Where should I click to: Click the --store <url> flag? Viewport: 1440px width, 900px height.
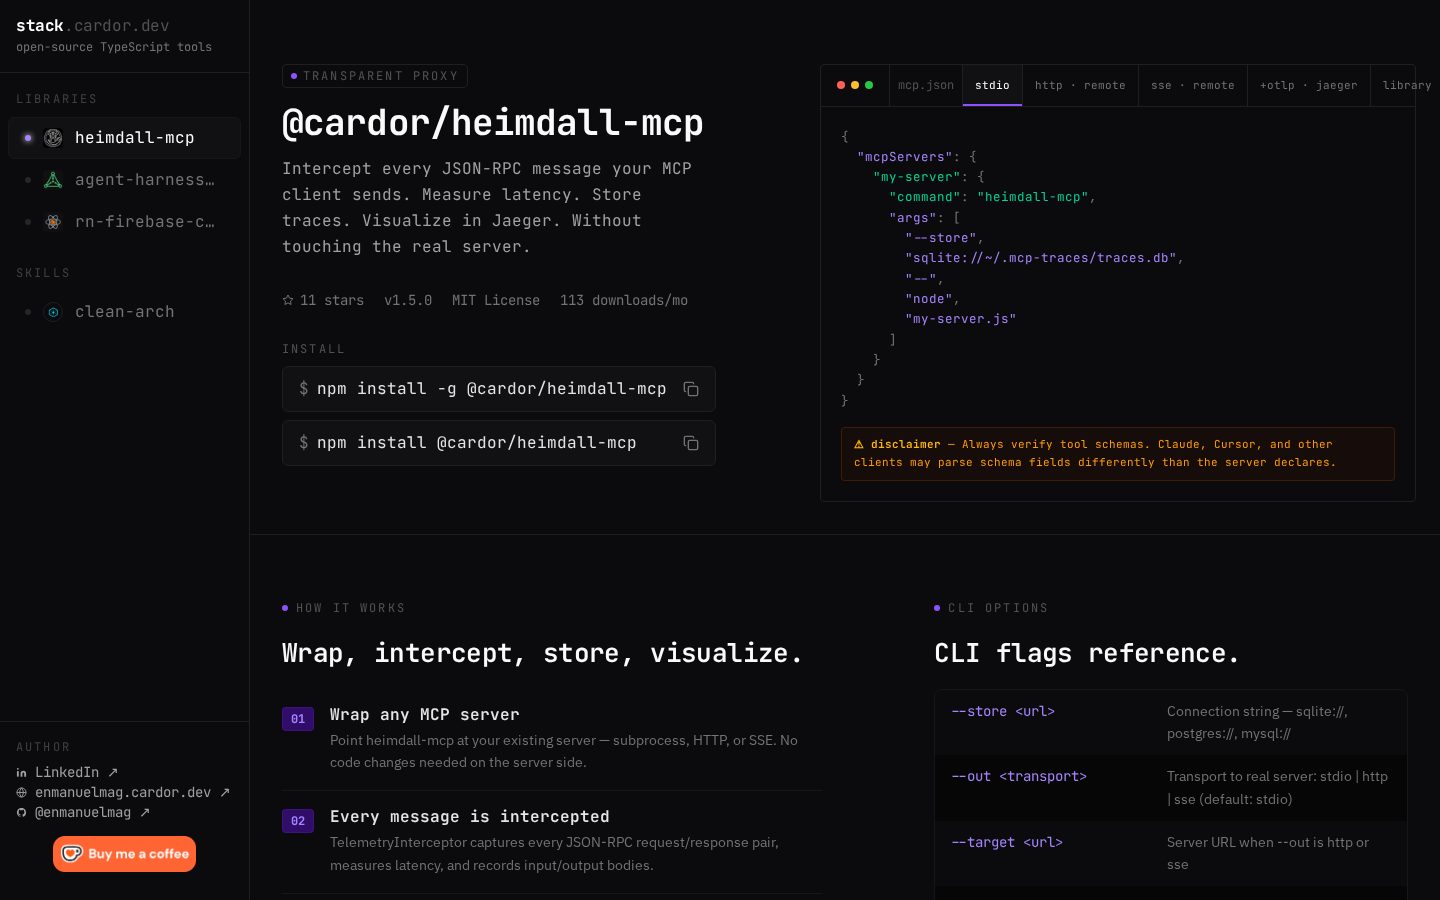pyautogui.click(x=1003, y=711)
